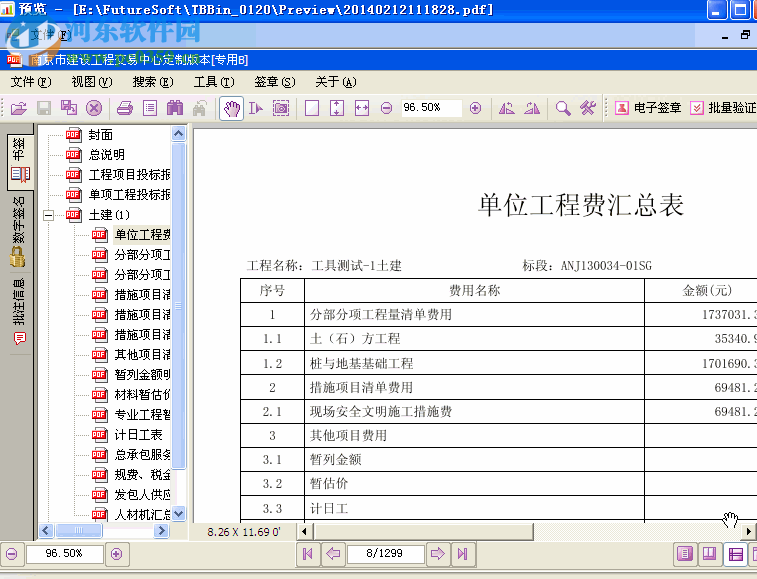This screenshot has width=757, height=579.
Task: Click the Save copy toolbar icon
Action: coord(69,108)
